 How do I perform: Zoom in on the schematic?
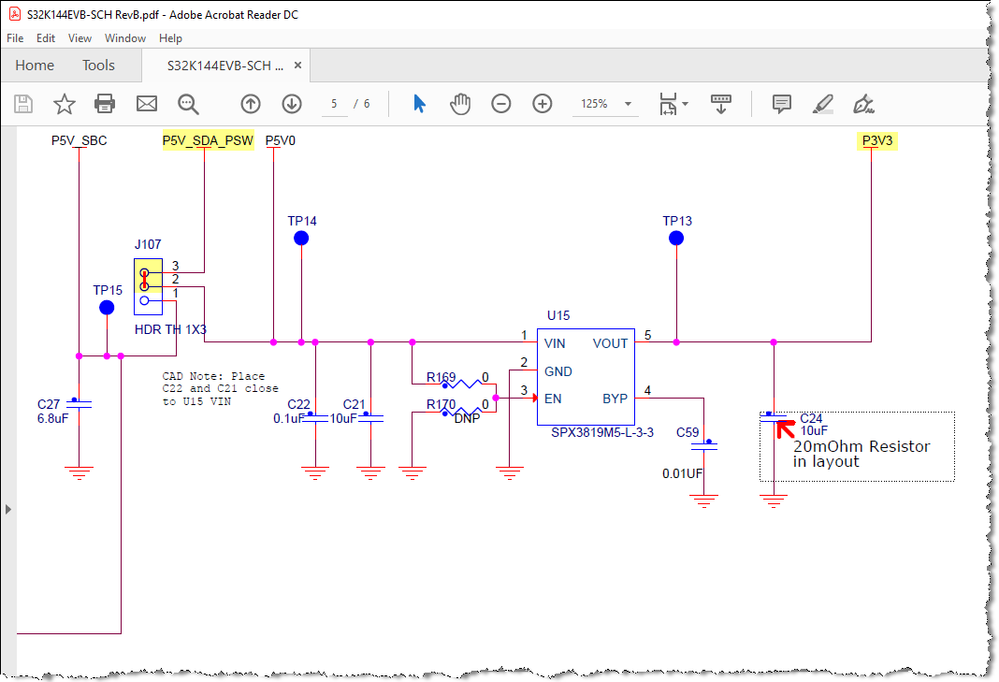coord(540,103)
